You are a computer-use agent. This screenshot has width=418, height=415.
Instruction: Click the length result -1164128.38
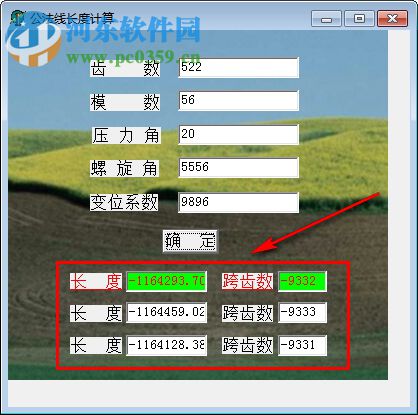coord(166,345)
